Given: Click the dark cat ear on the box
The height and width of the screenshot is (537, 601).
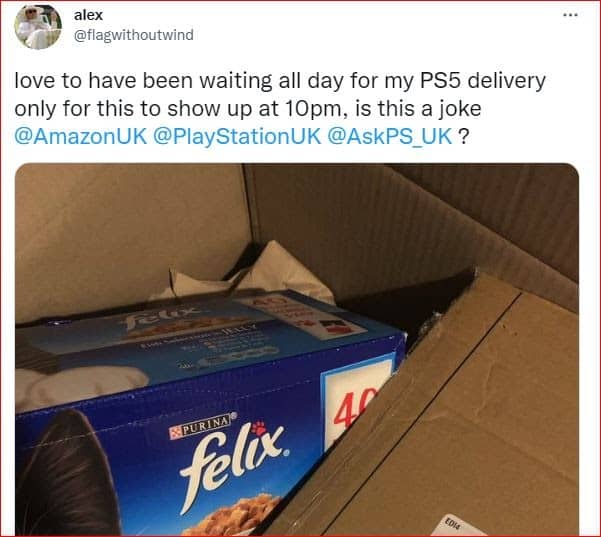Looking at the screenshot, I should coord(65,473).
